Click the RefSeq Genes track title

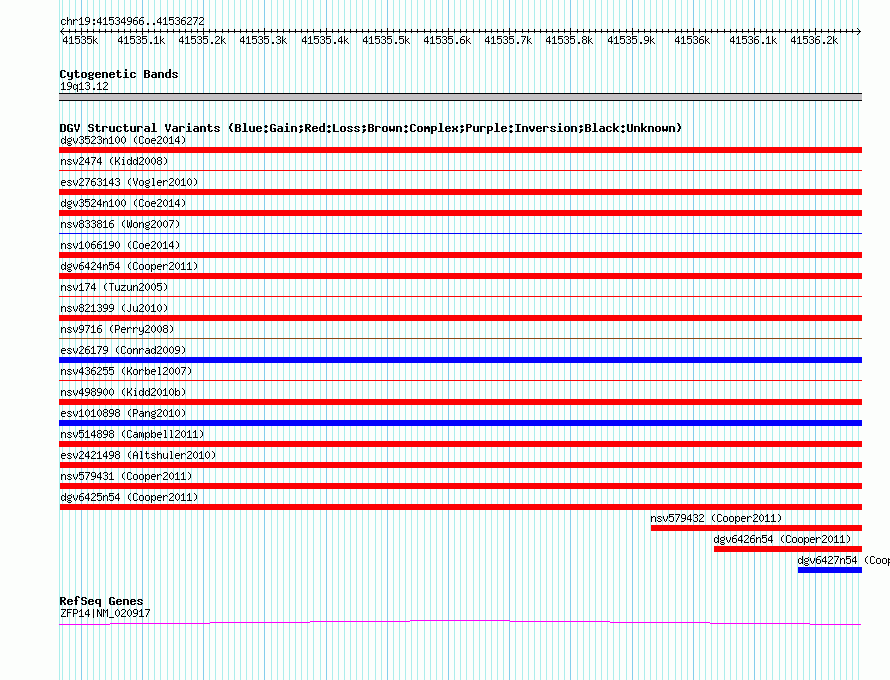(x=101, y=601)
